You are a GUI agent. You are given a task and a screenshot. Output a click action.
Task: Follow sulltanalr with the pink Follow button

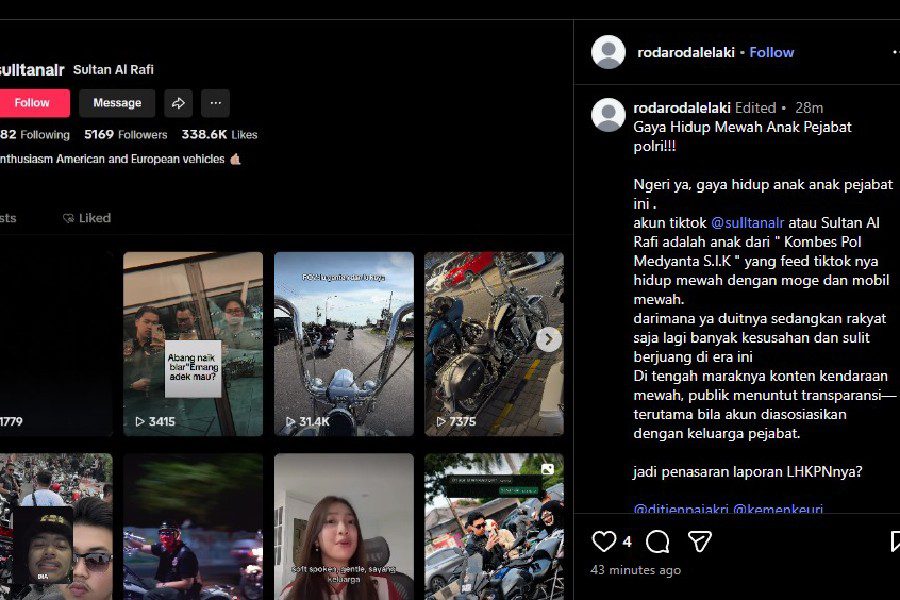click(35, 102)
